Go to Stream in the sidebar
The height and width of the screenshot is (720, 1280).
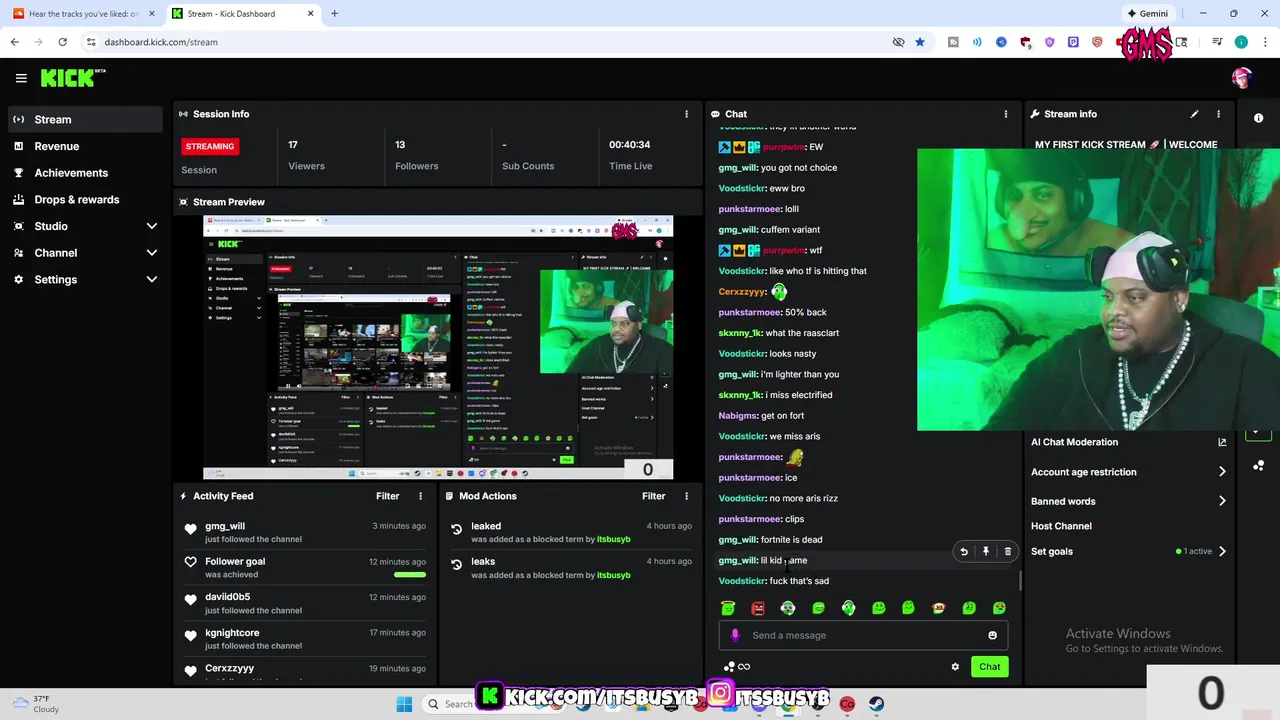85,119
